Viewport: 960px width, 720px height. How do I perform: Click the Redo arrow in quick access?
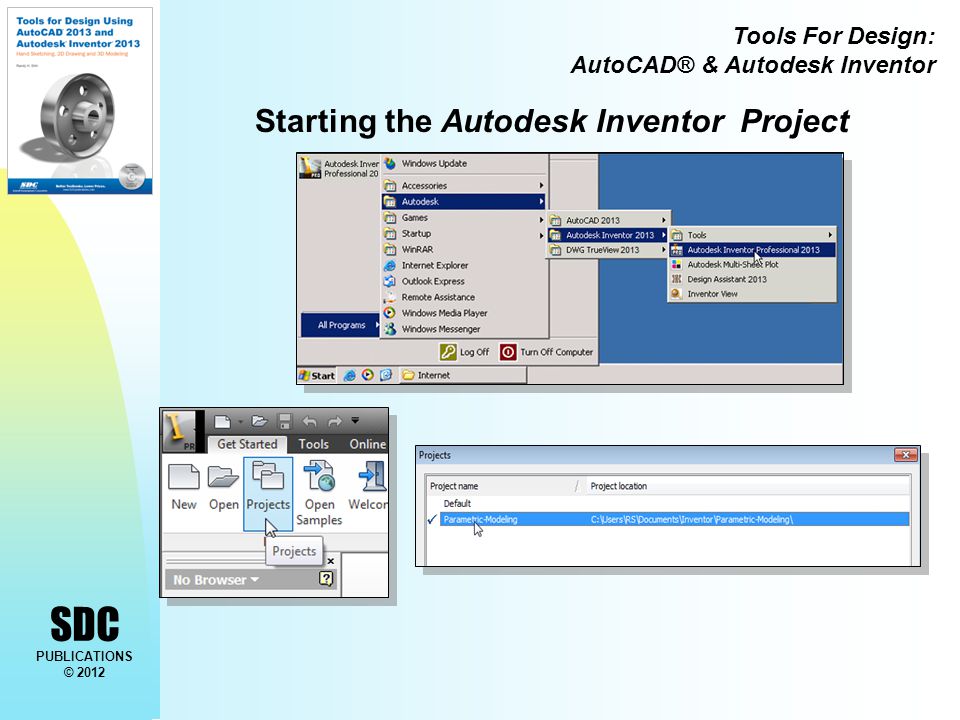click(x=334, y=421)
